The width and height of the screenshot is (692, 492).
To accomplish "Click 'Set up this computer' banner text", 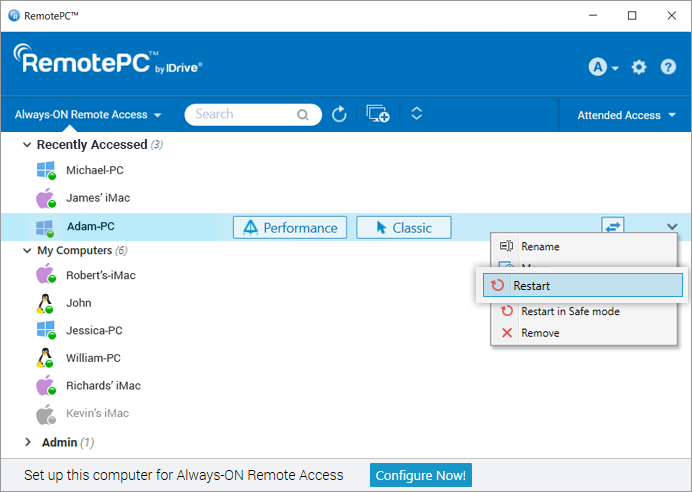I will click(x=184, y=475).
